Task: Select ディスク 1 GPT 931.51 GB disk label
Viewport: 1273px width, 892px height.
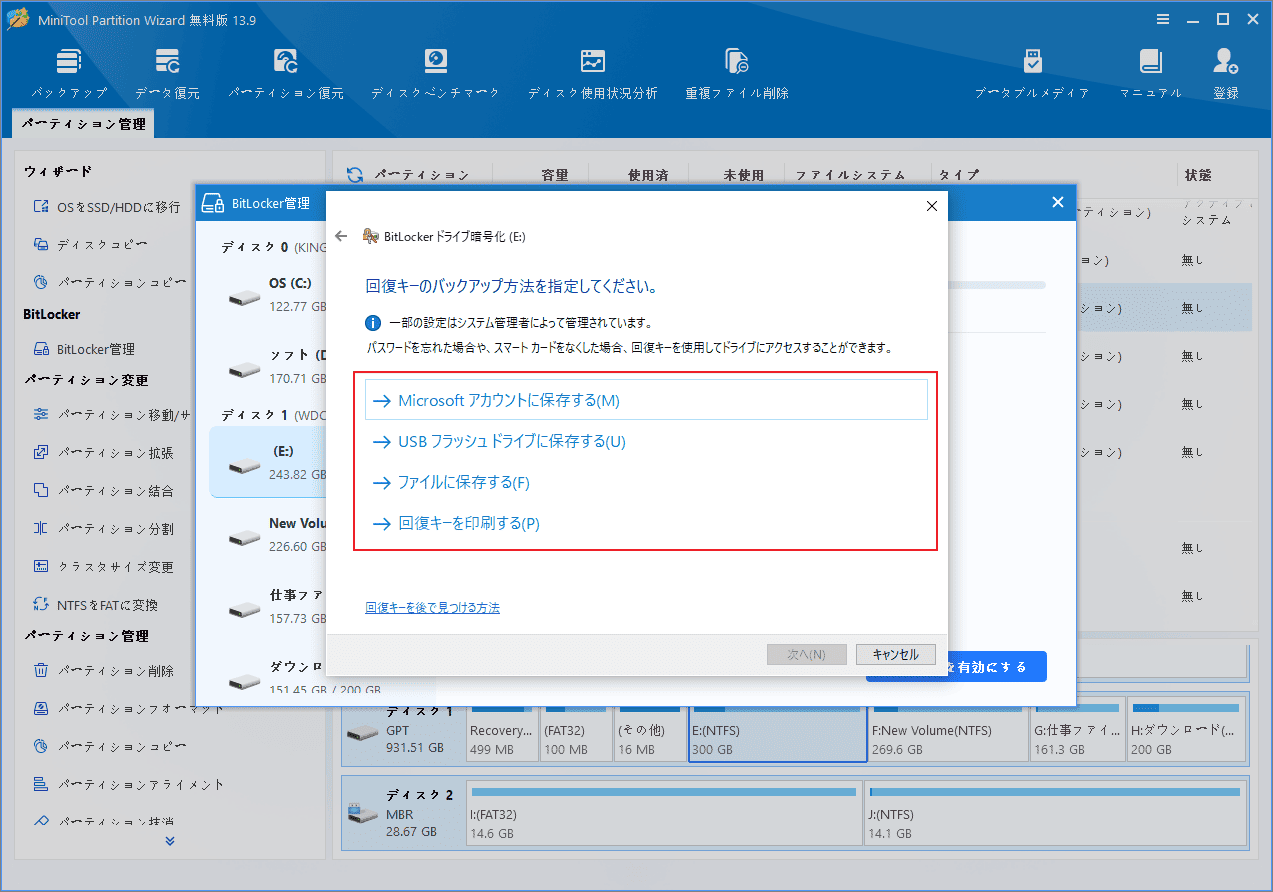Action: tap(403, 730)
